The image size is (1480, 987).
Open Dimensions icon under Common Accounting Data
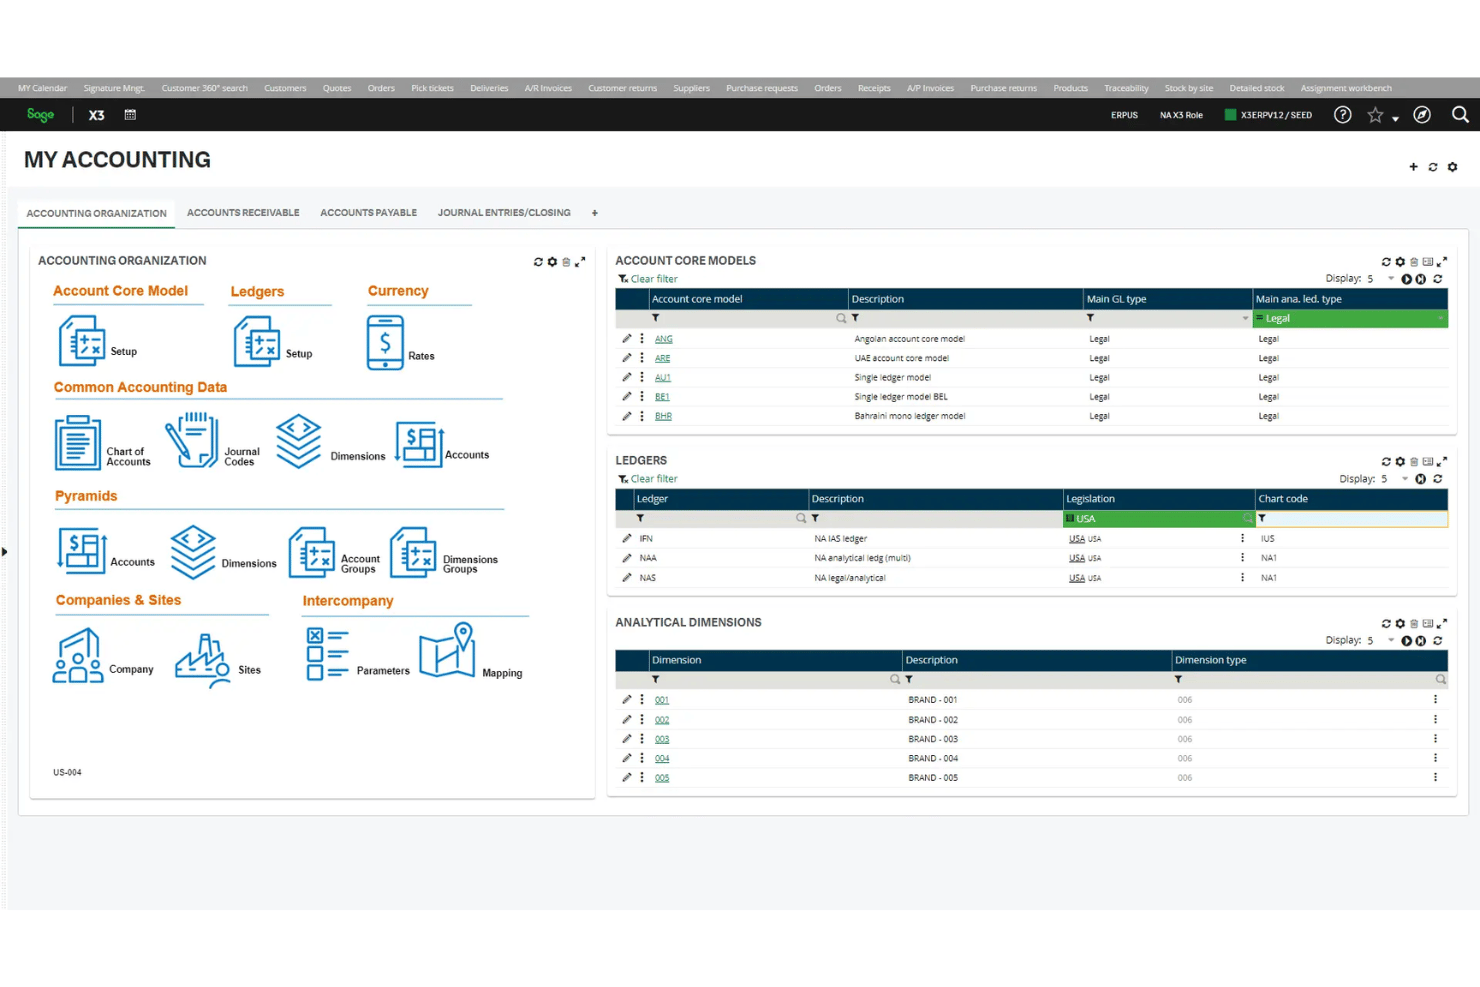298,441
